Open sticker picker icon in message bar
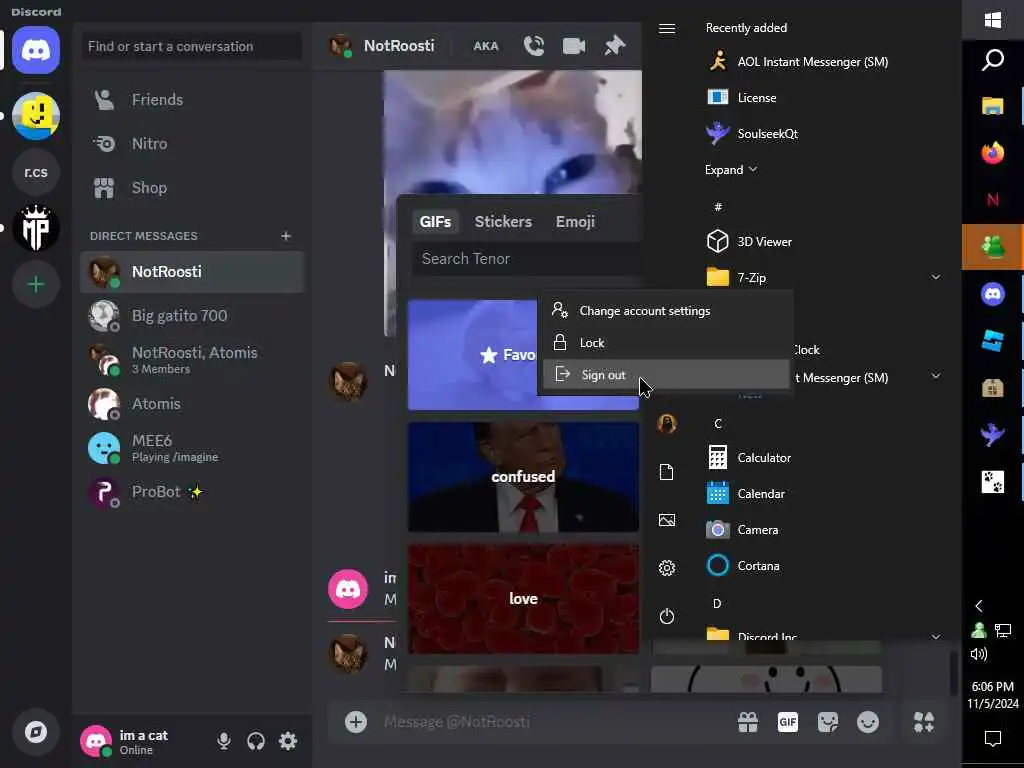Image resolution: width=1024 pixels, height=768 pixels. tap(828, 722)
